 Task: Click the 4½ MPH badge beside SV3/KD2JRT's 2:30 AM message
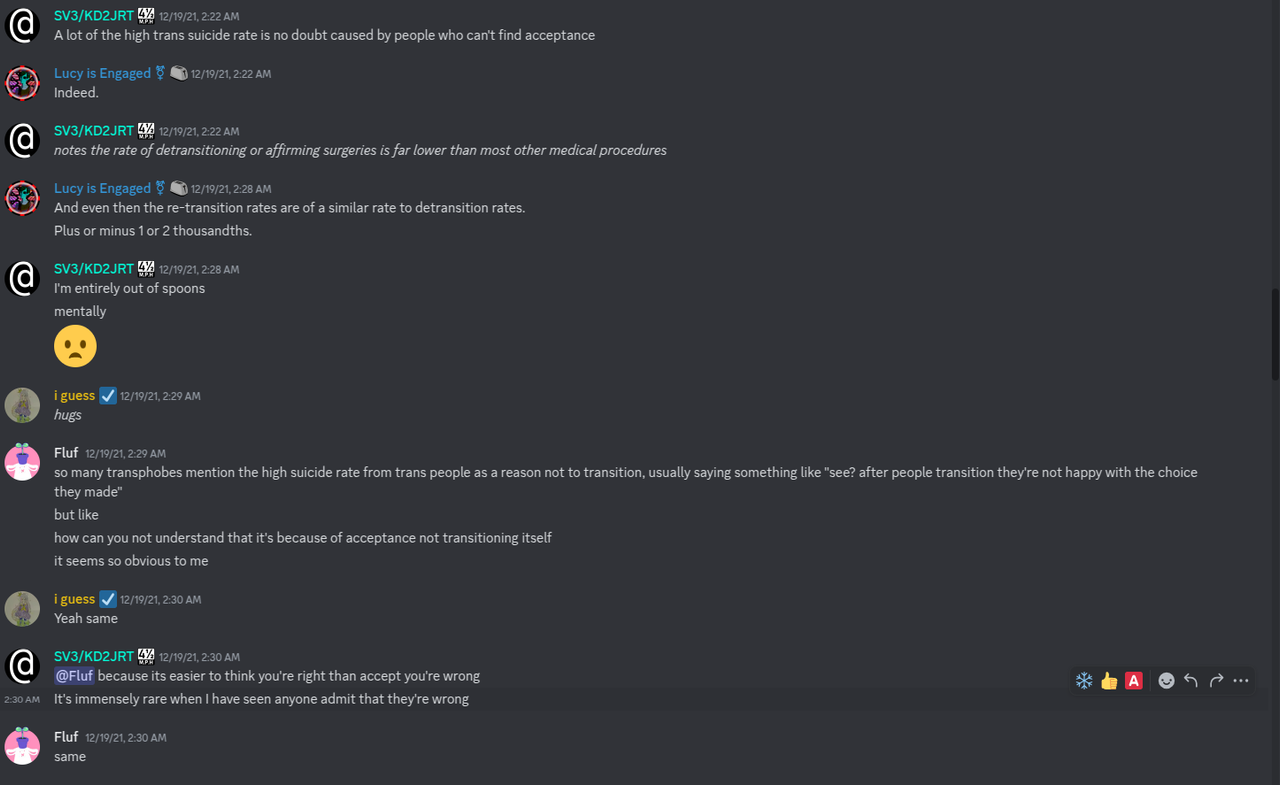click(x=146, y=657)
